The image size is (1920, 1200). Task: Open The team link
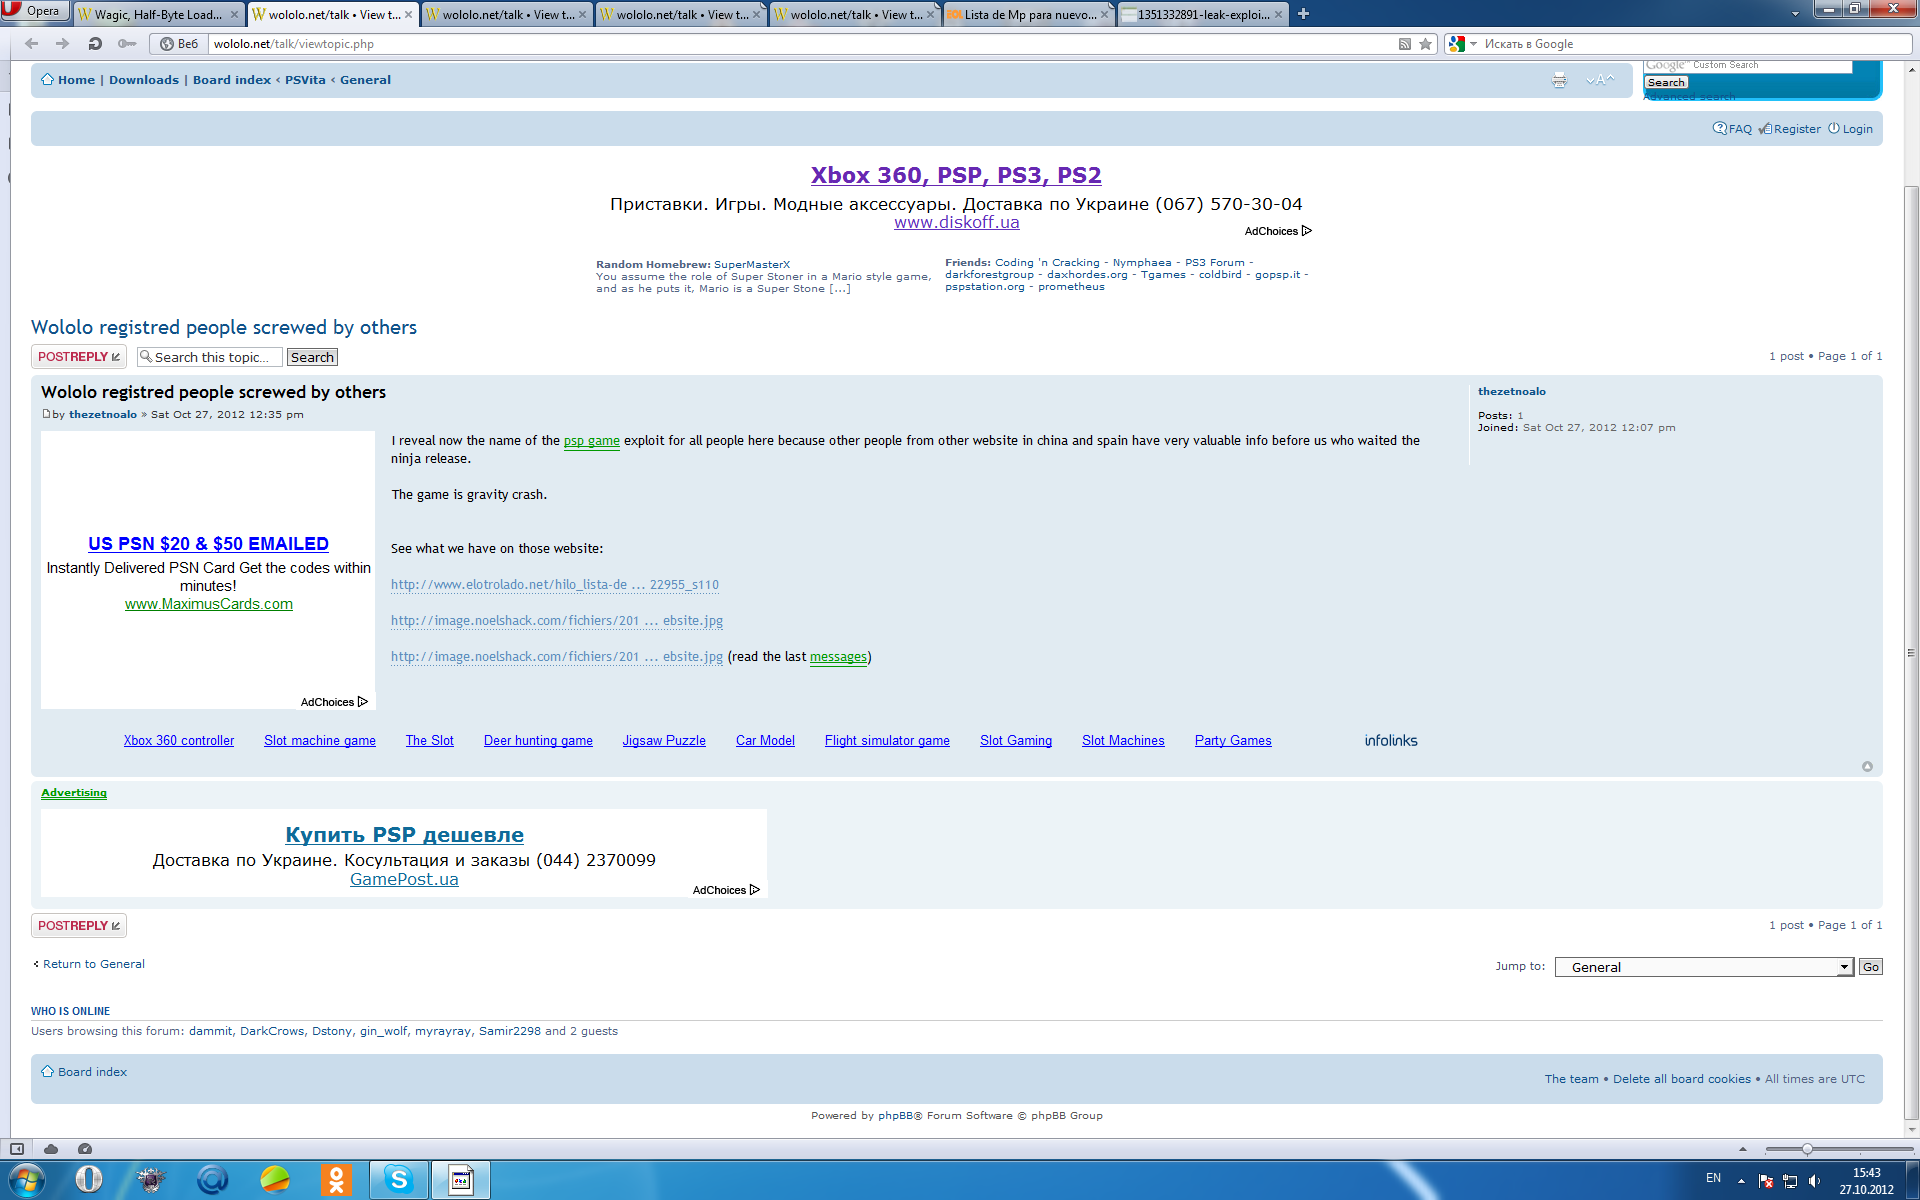1571,1079
